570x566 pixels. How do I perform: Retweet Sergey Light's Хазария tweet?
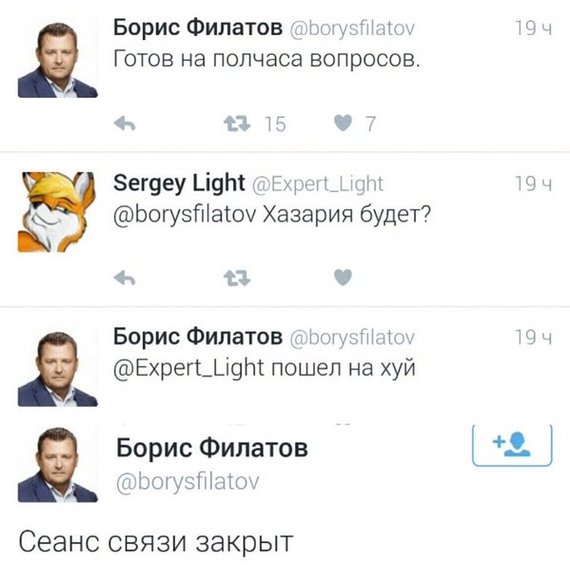[x=237, y=278]
